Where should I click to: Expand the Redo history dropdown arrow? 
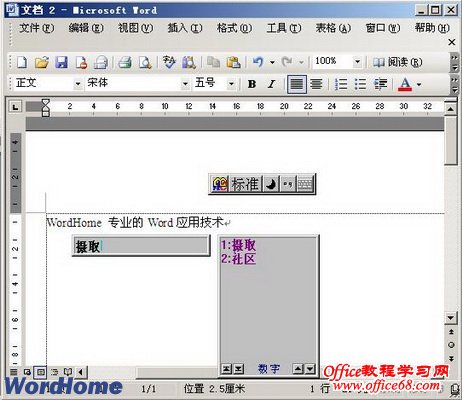[x=301, y=62]
